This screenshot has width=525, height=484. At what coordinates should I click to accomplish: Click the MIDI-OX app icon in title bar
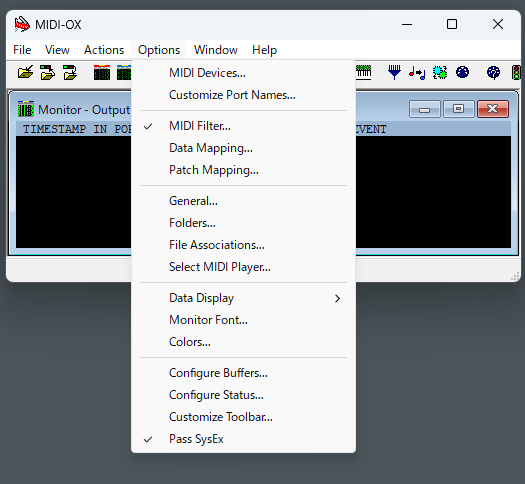(22, 24)
